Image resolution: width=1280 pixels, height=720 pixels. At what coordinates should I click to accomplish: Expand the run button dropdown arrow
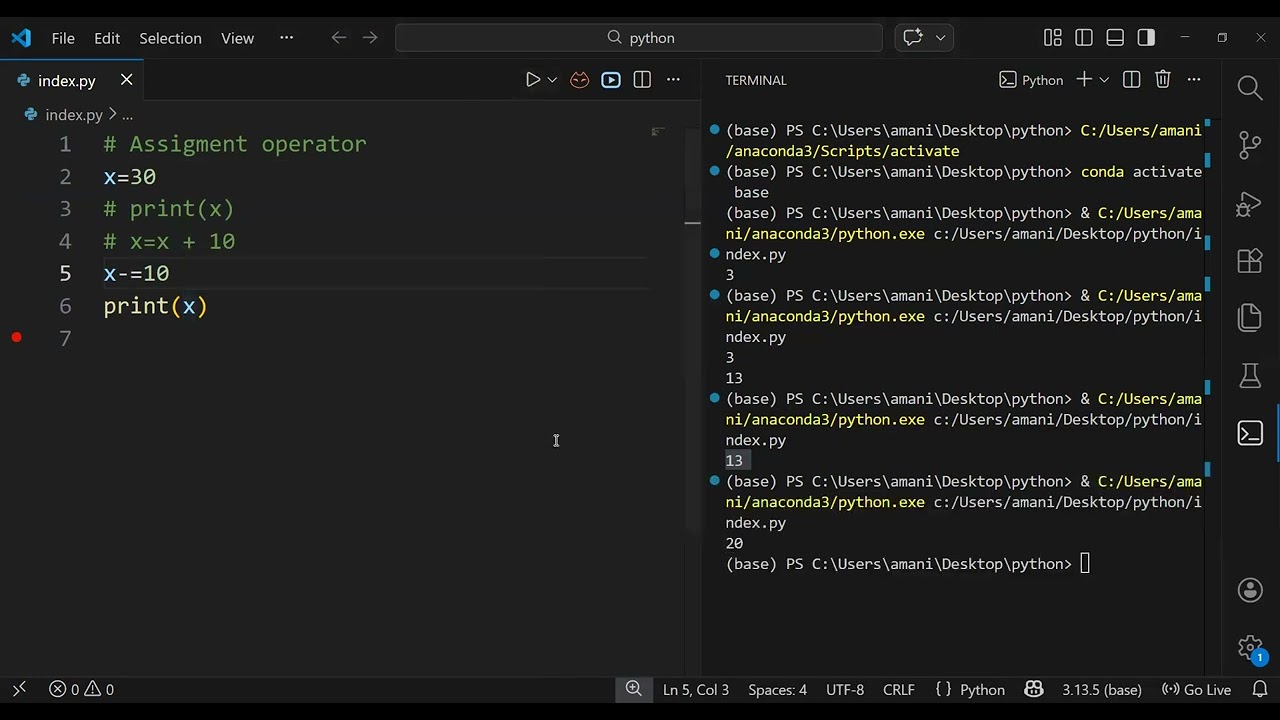(x=552, y=80)
